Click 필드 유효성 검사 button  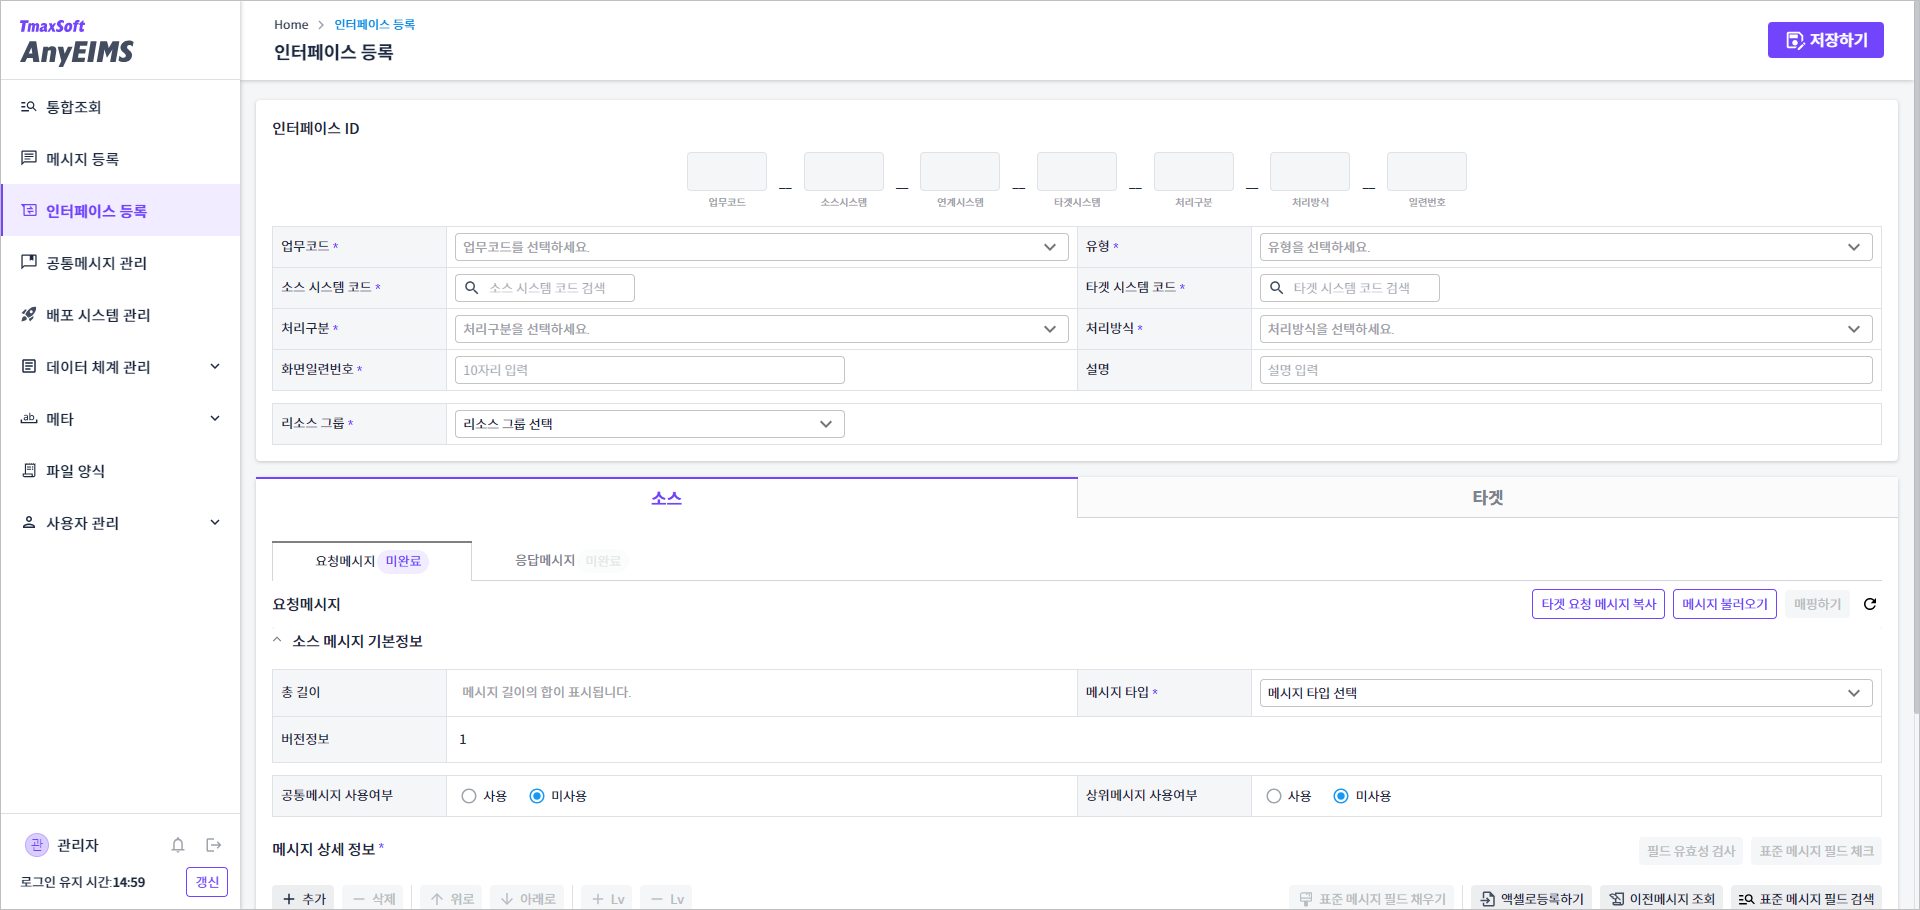pyautogui.click(x=1691, y=851)
